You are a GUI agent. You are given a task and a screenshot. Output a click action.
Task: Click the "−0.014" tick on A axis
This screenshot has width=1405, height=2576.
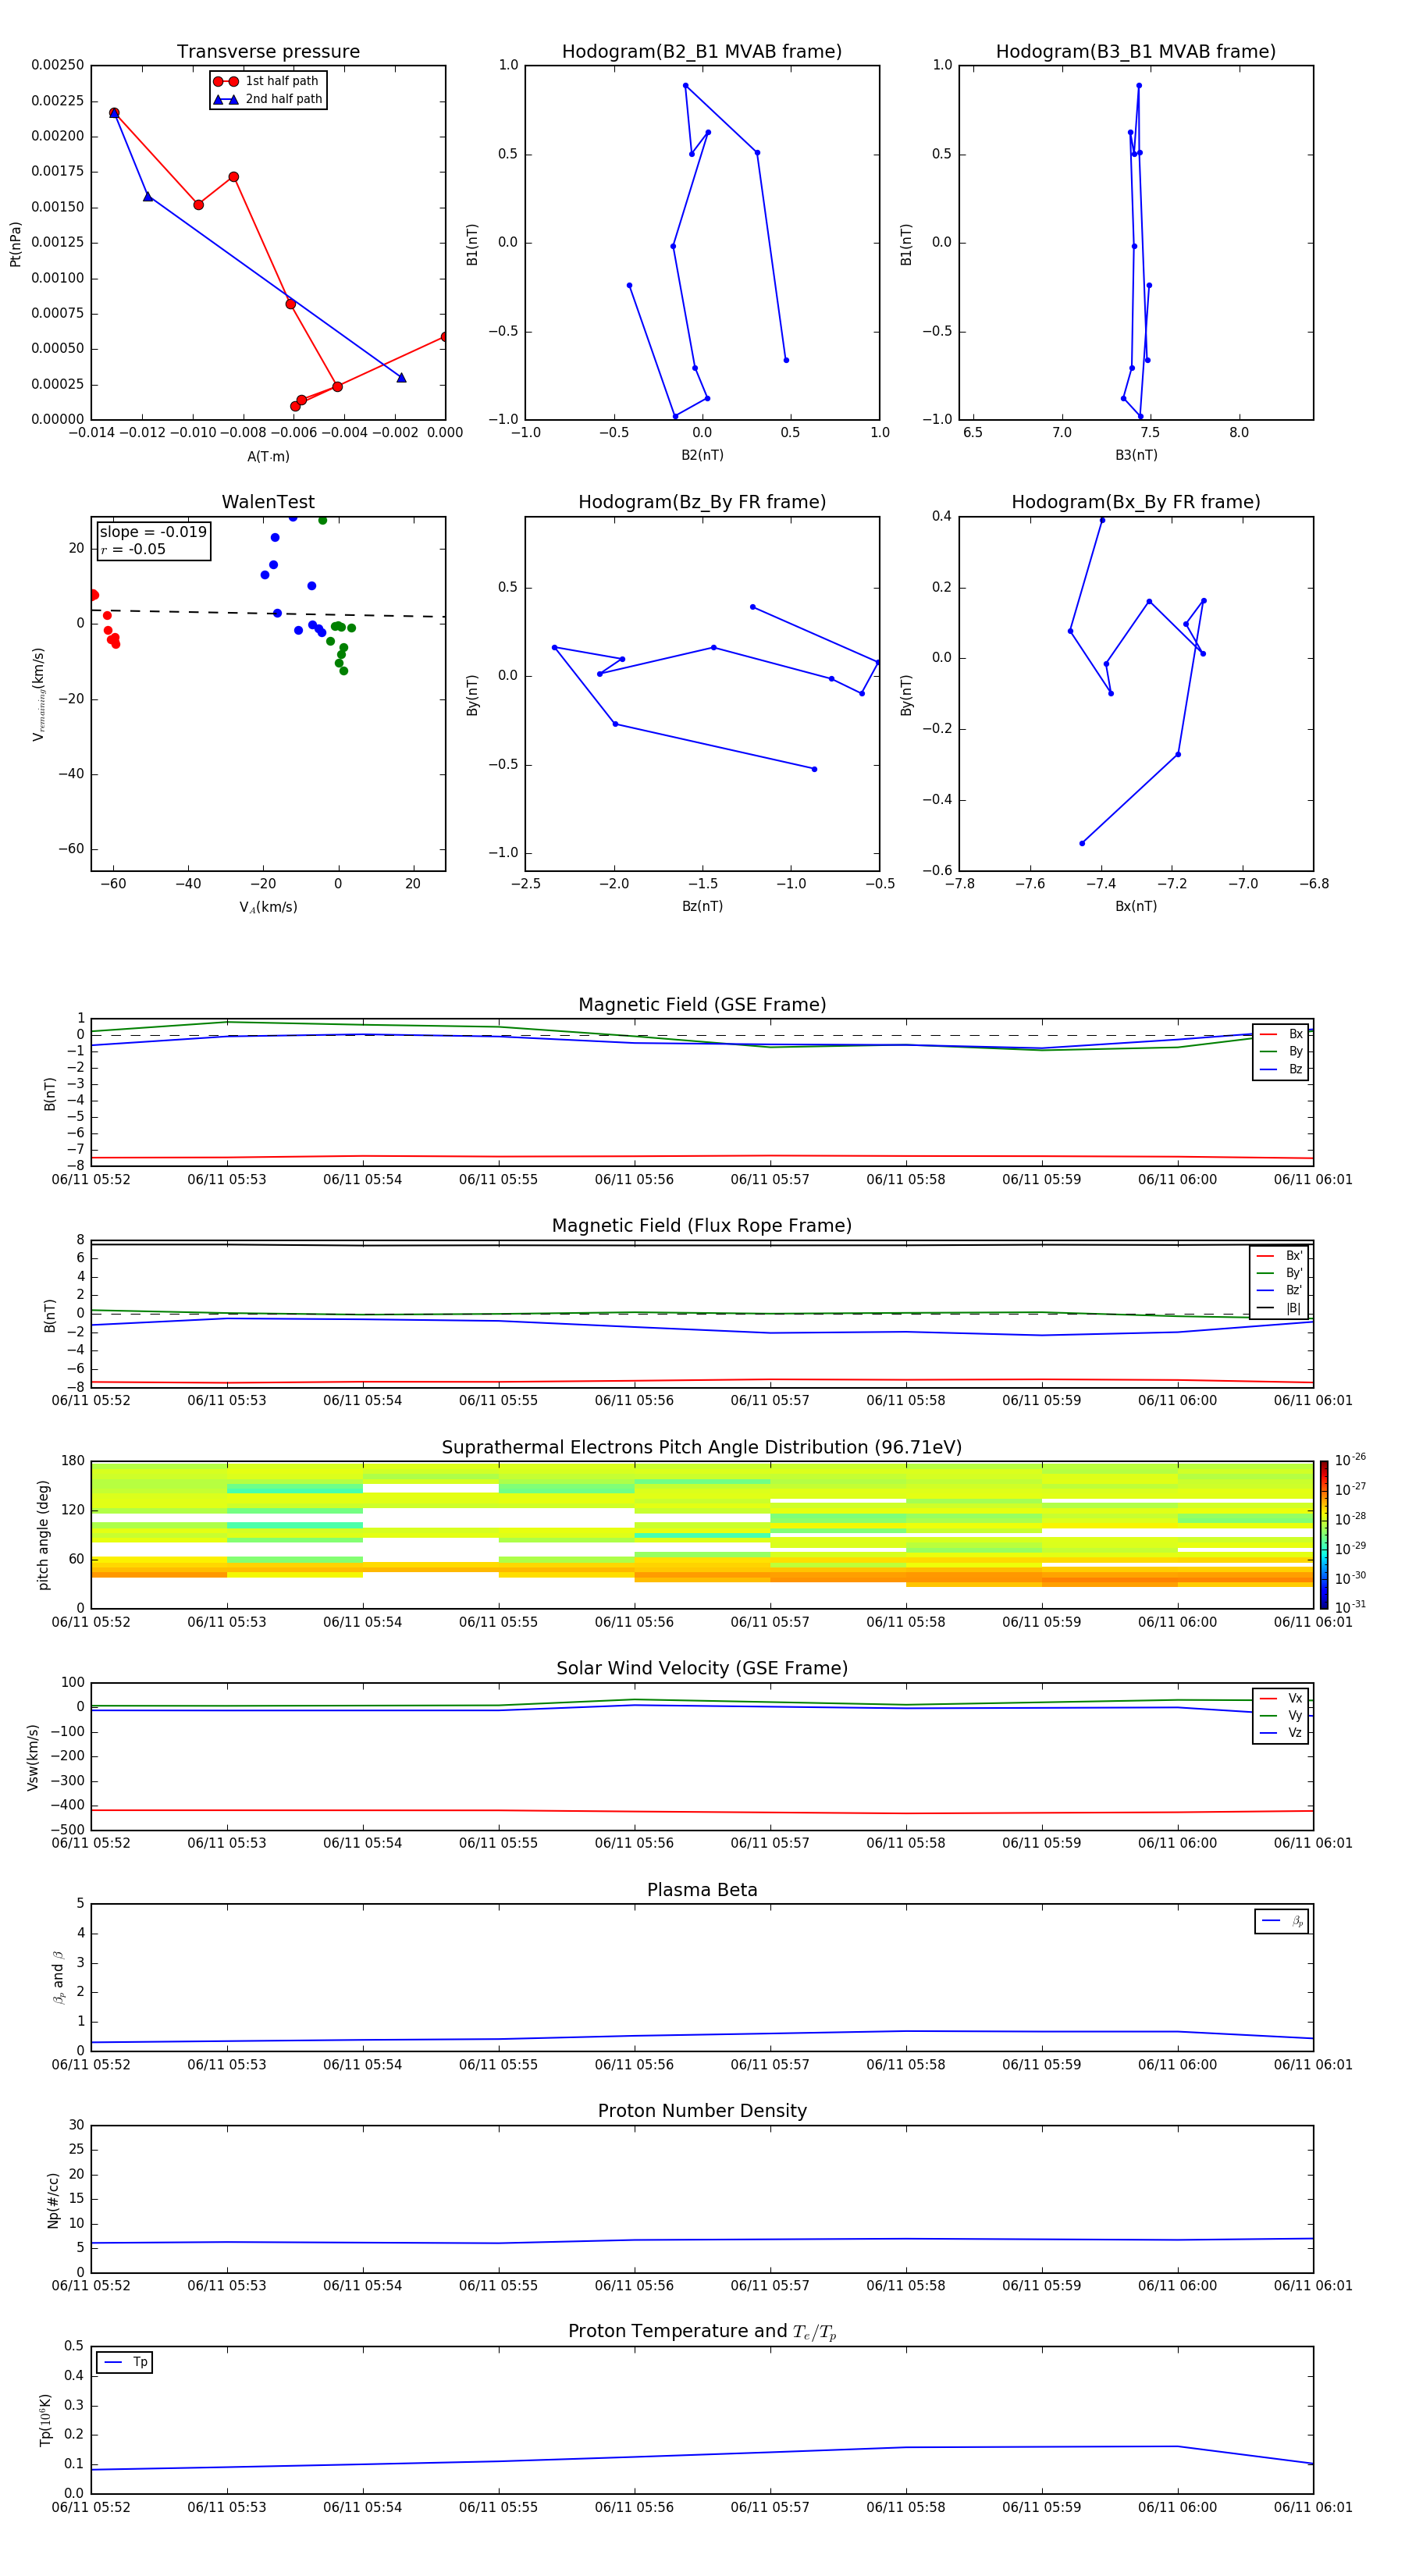91,433
